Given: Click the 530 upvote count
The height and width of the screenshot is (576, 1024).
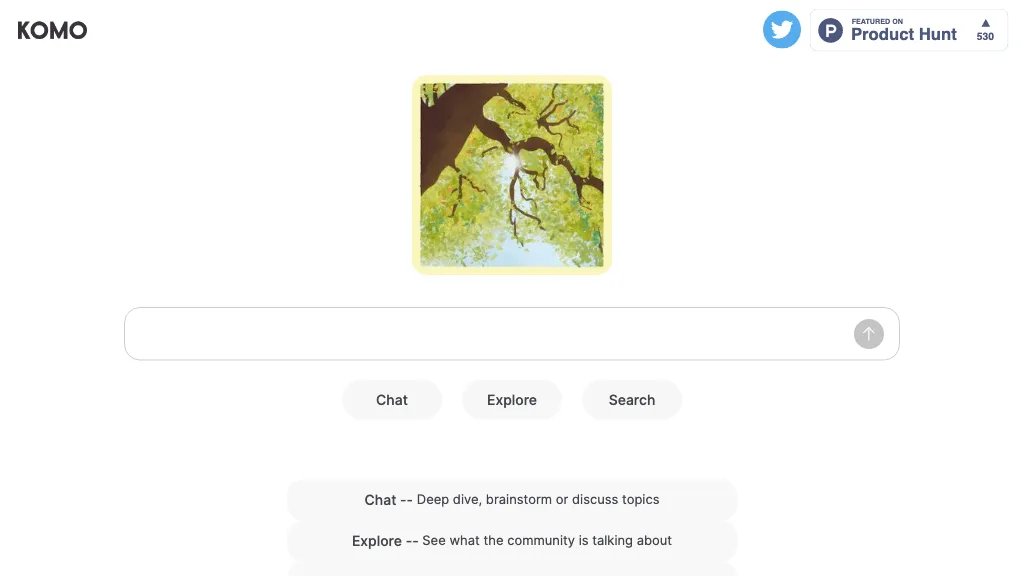Looking at the screenshot, I should pos(985,37).
